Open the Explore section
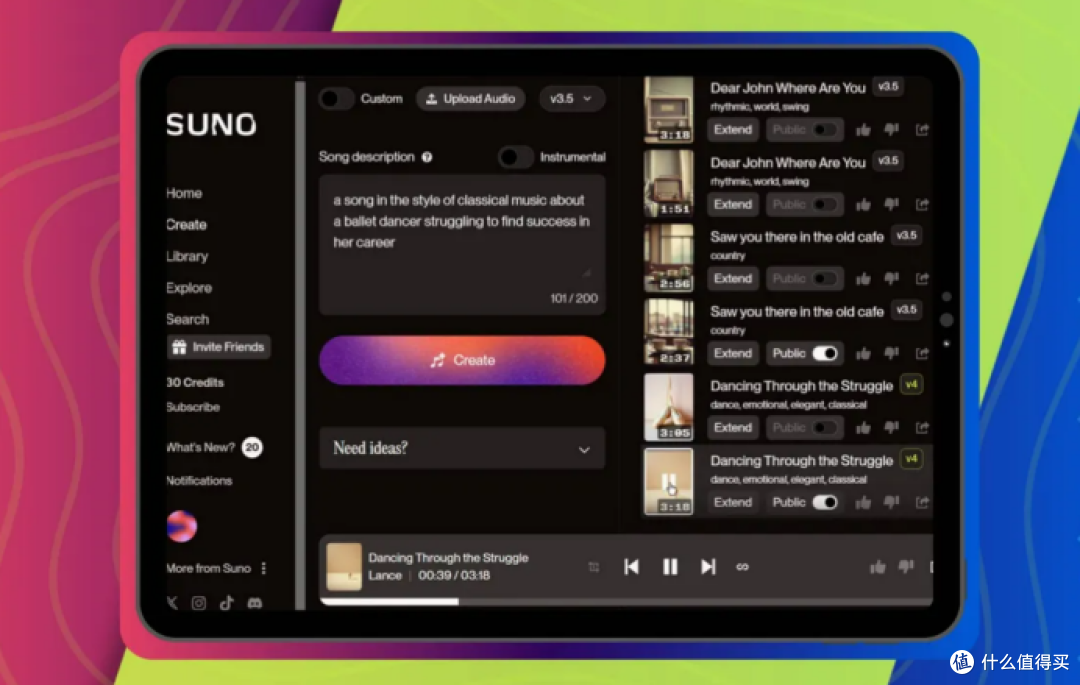1080x685 pixels. tap(189, 288)
